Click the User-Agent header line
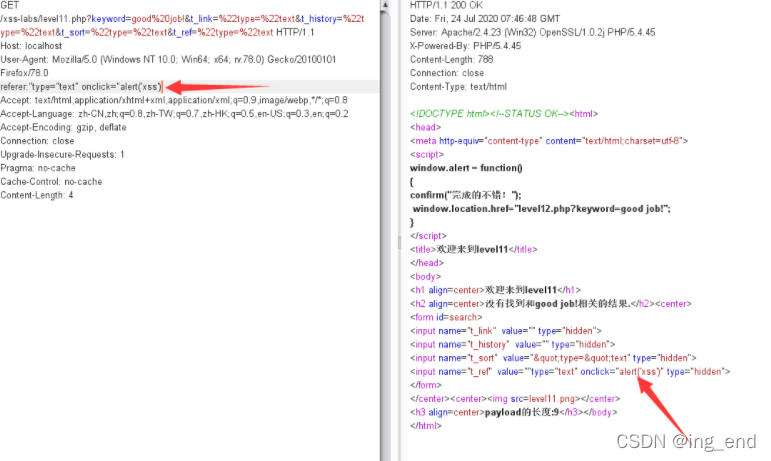The height and width of the screenshot is (461, 771). coord(168,59)
